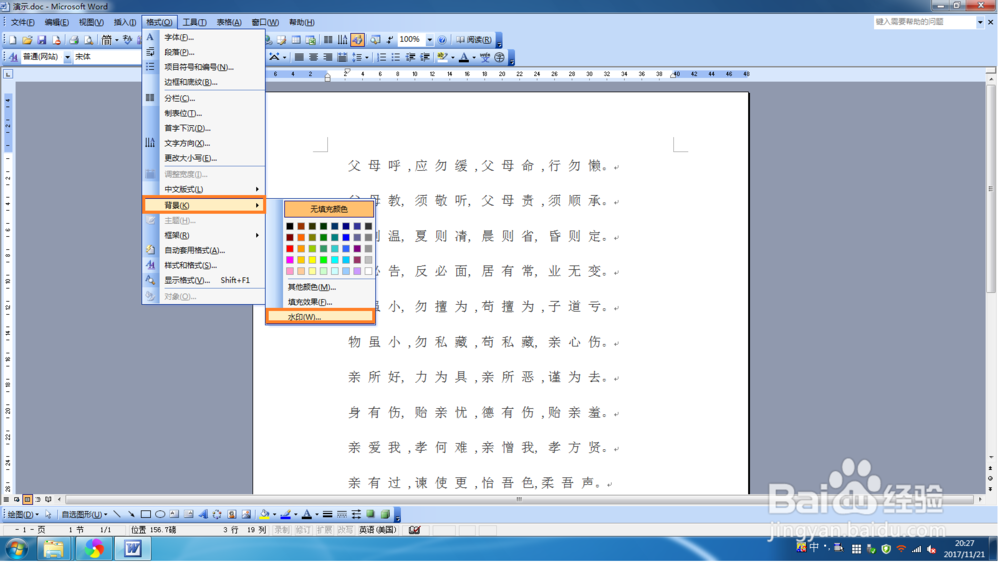Open the 绘图(D) drawing dropdown
Image resolution: width=1000 pixels, height=564 pixels.
[23, 515]
